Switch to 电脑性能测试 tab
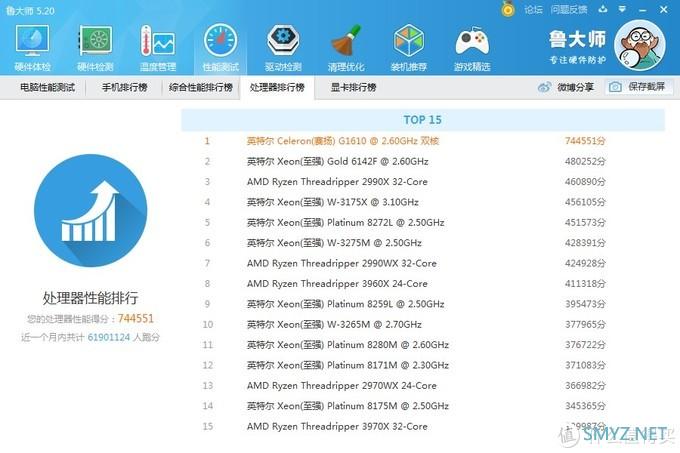This screenshot has width=680, height=453. click(48, 87)
